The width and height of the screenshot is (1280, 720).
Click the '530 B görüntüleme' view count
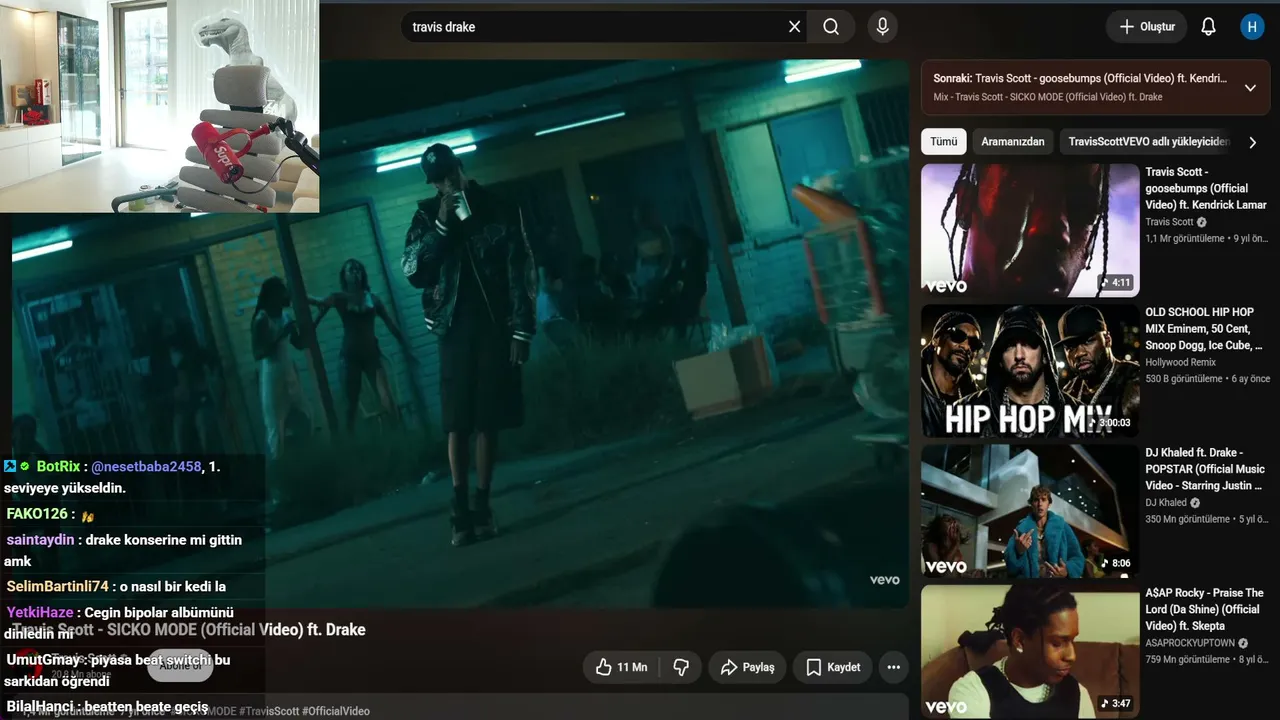[1184, 379]
